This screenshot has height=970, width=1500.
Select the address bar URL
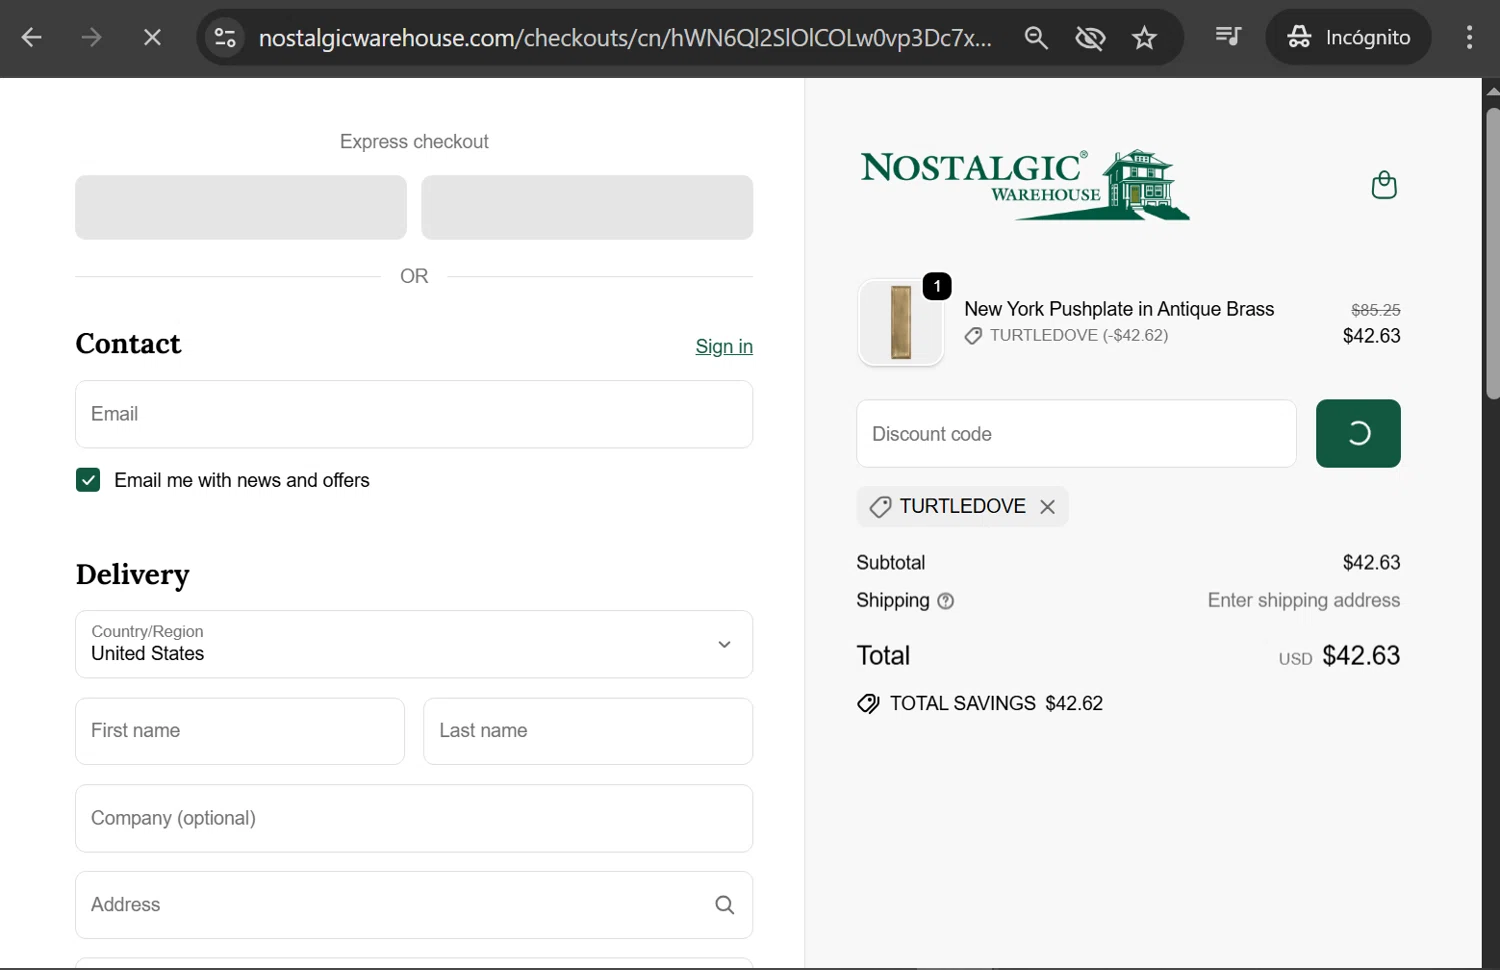pyautogui.click(x=625, y=38)
